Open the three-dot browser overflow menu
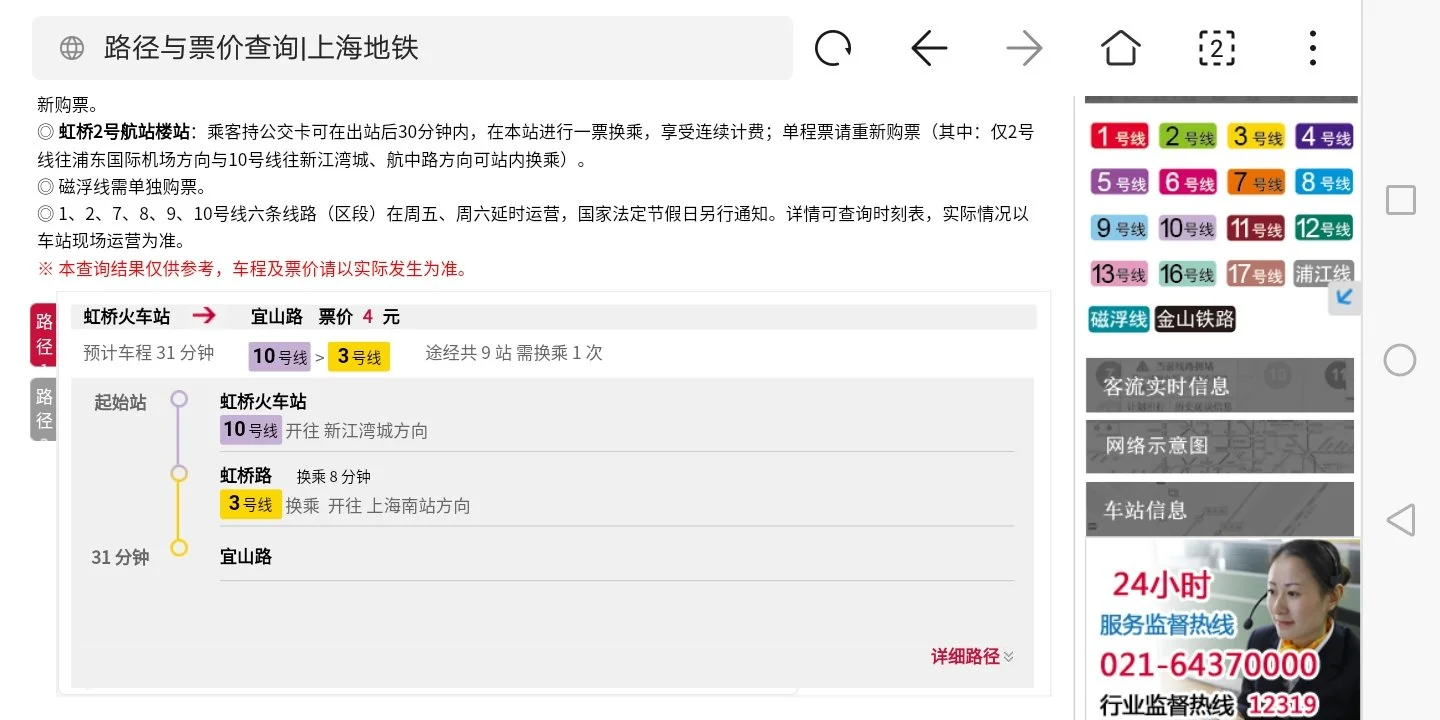 pyautogui.click(x=1312, y=48)
